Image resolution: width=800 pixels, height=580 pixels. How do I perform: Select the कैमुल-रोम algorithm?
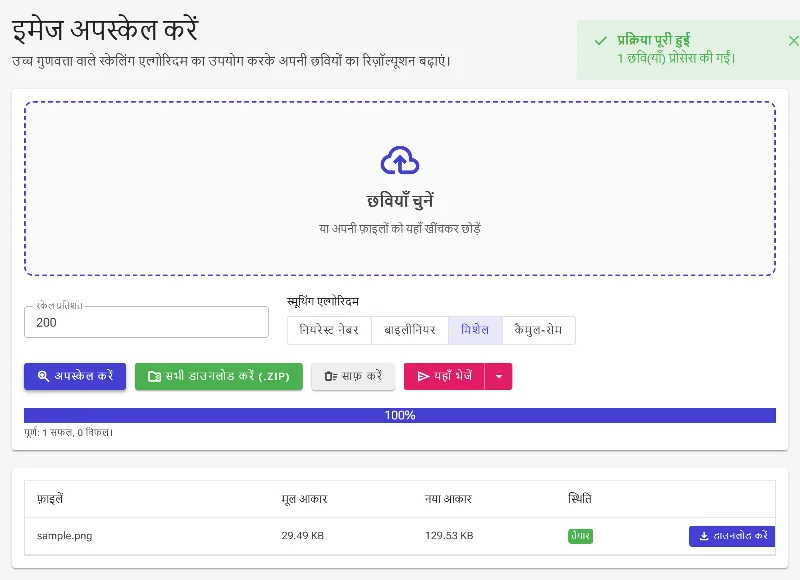point(538,330)
